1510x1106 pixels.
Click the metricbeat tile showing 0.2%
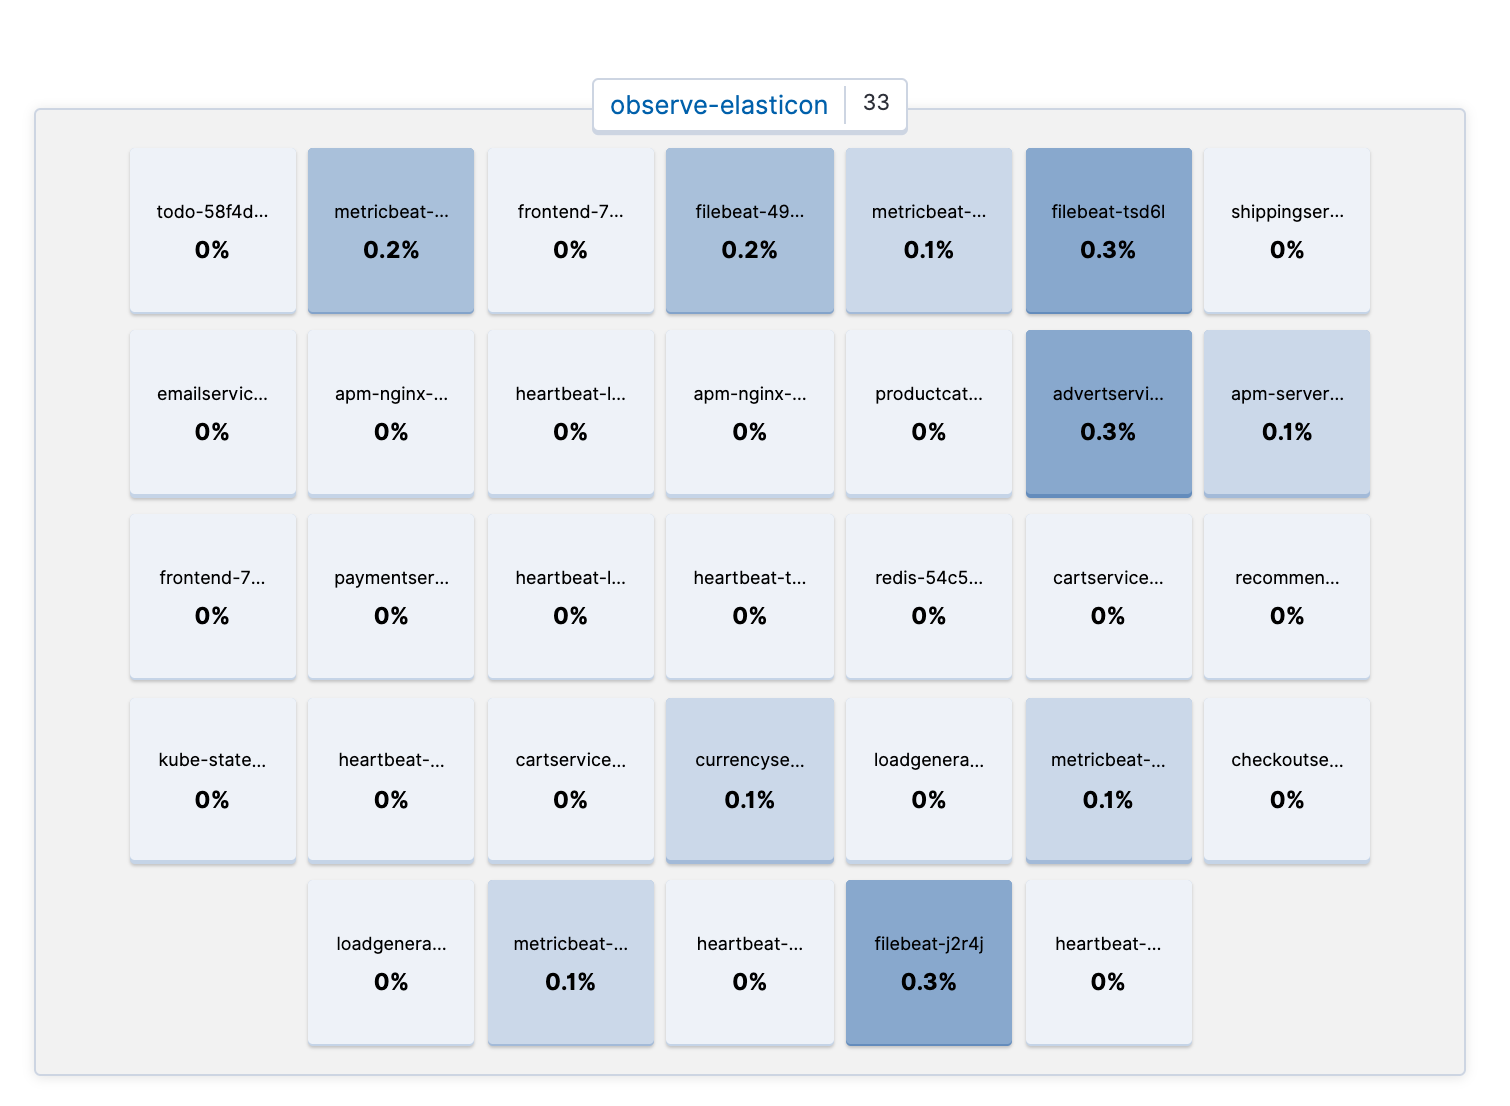pyautogui.click(x=391, y=230)
